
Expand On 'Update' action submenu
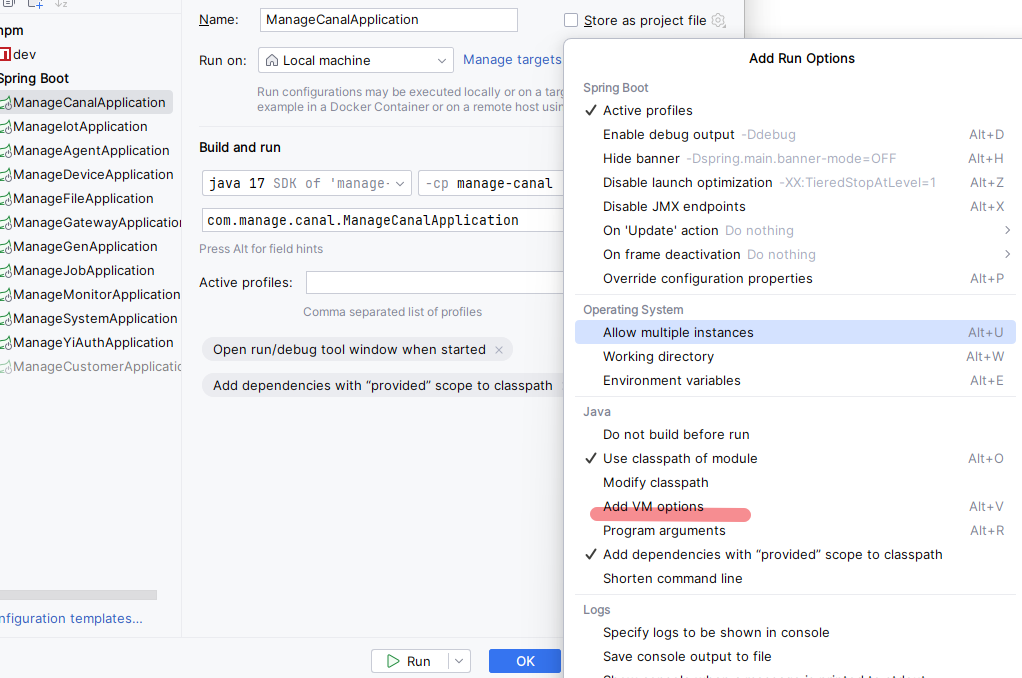tap(795, 230)
